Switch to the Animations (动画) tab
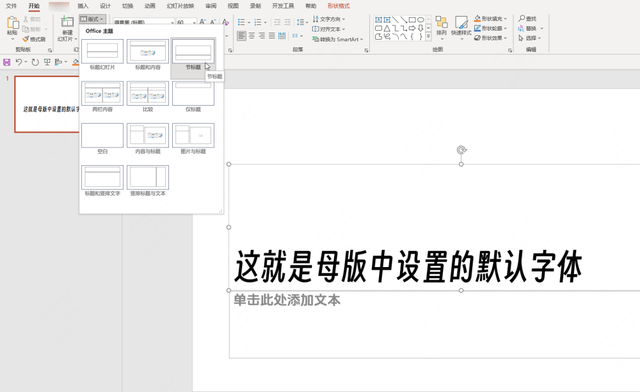Screen dimensions: 640x392 [x=150, y=6]
